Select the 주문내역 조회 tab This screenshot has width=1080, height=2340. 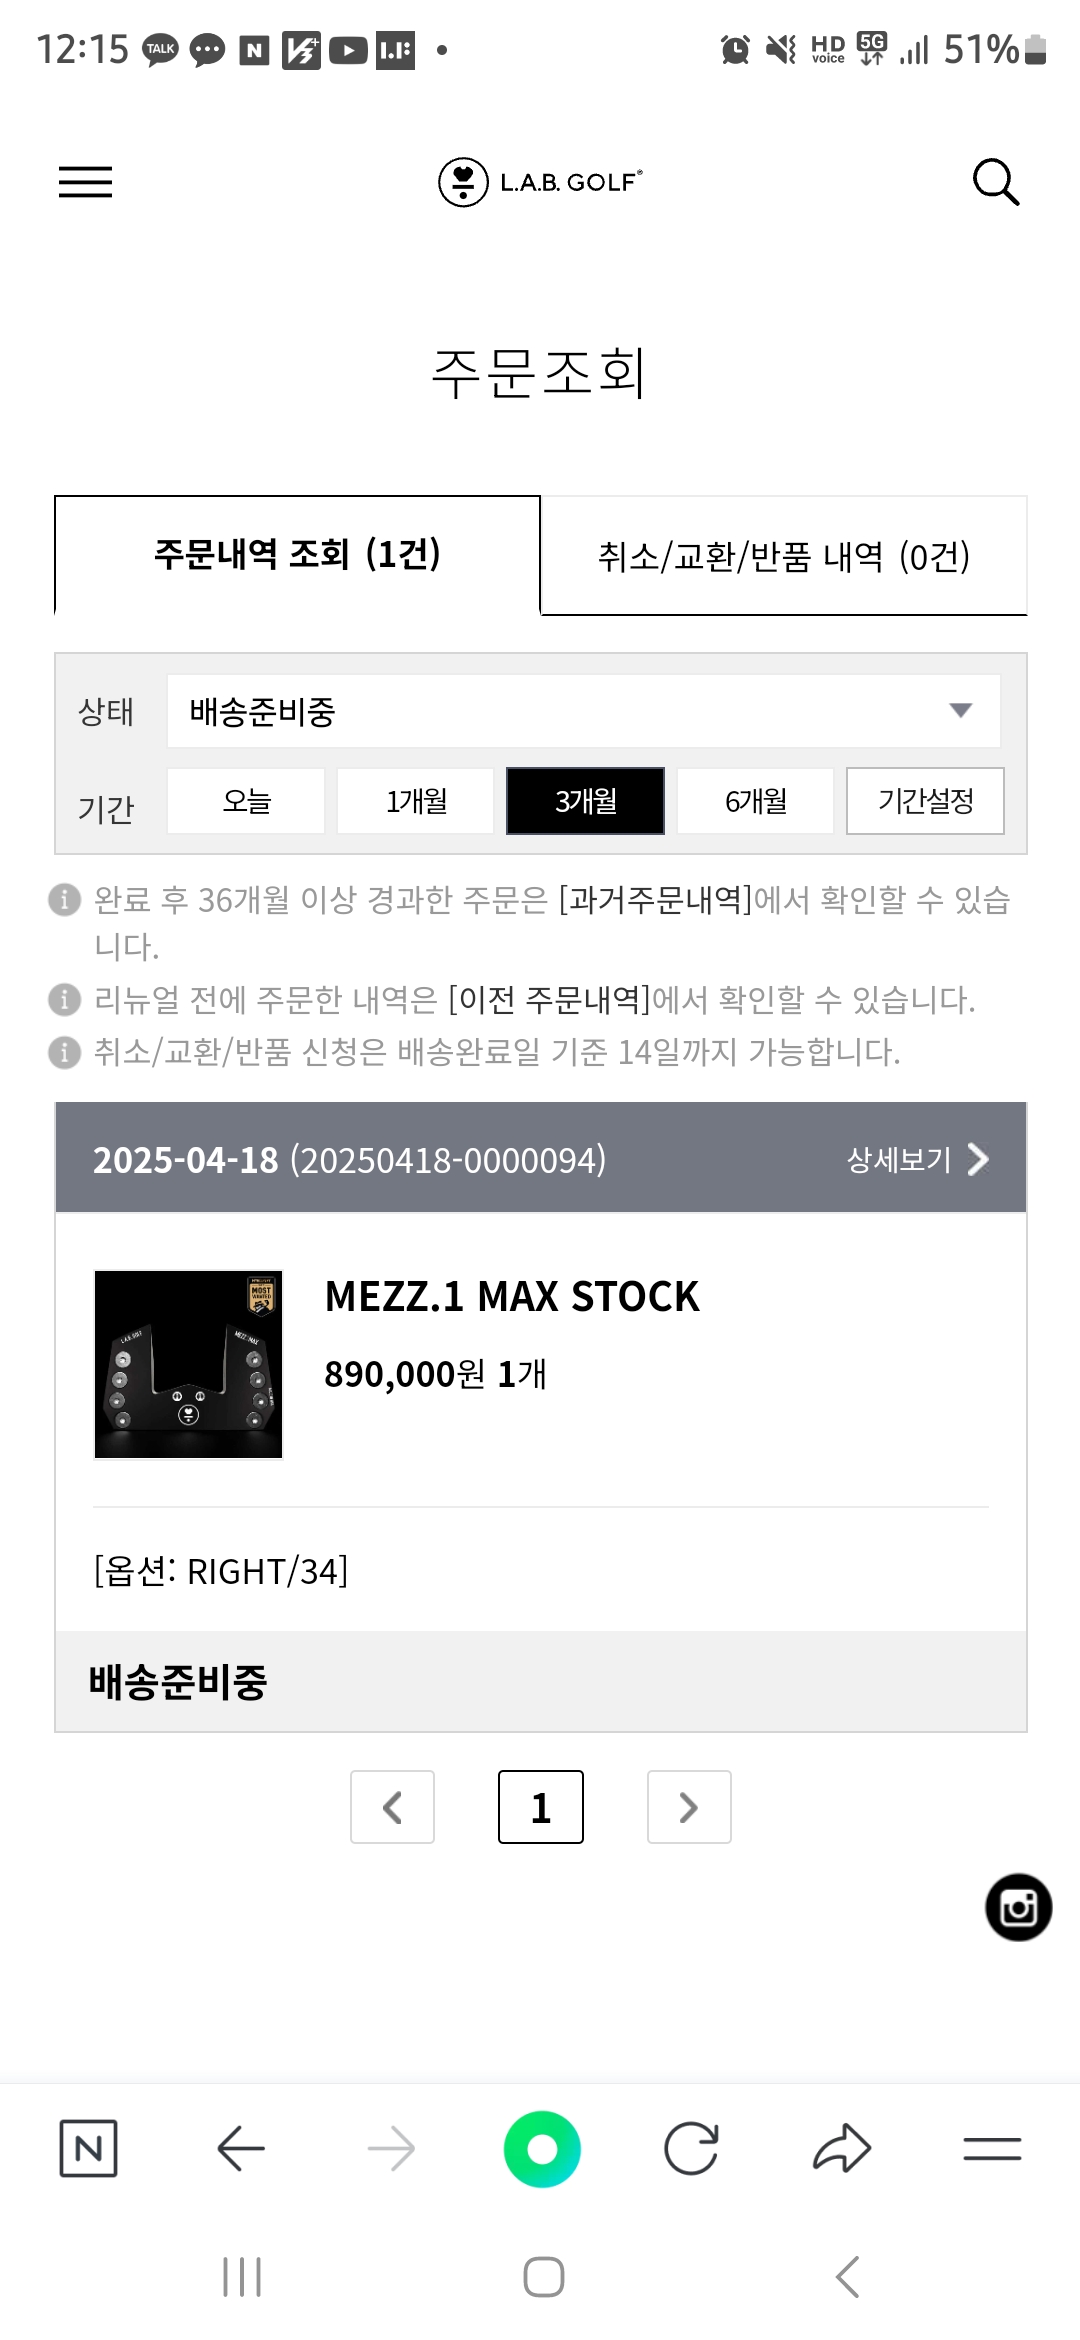[x=297, y=554]
